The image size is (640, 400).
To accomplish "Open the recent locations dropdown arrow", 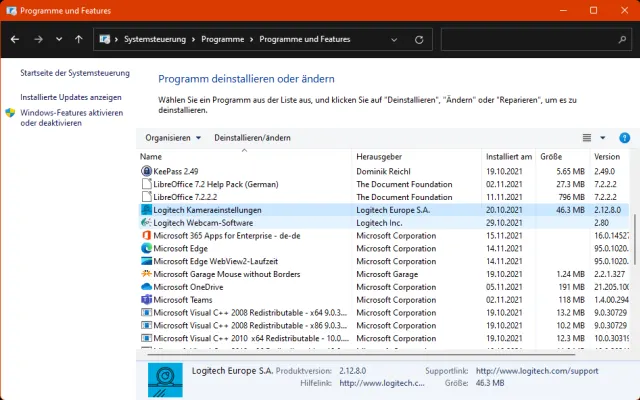I will [x=59, y=40].
